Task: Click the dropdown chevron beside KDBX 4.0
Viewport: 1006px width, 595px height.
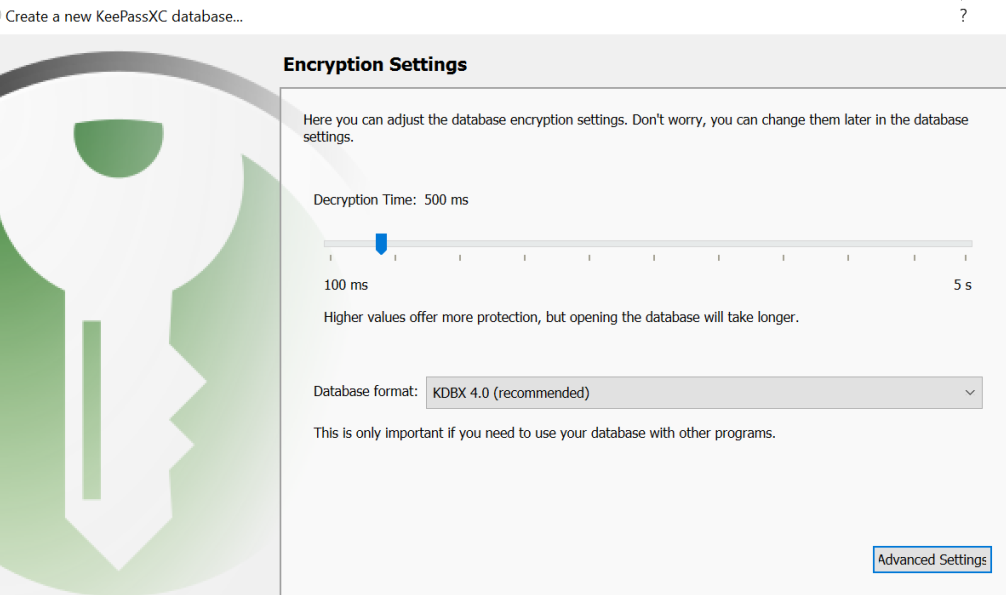Action: click(x=969, y=393)
